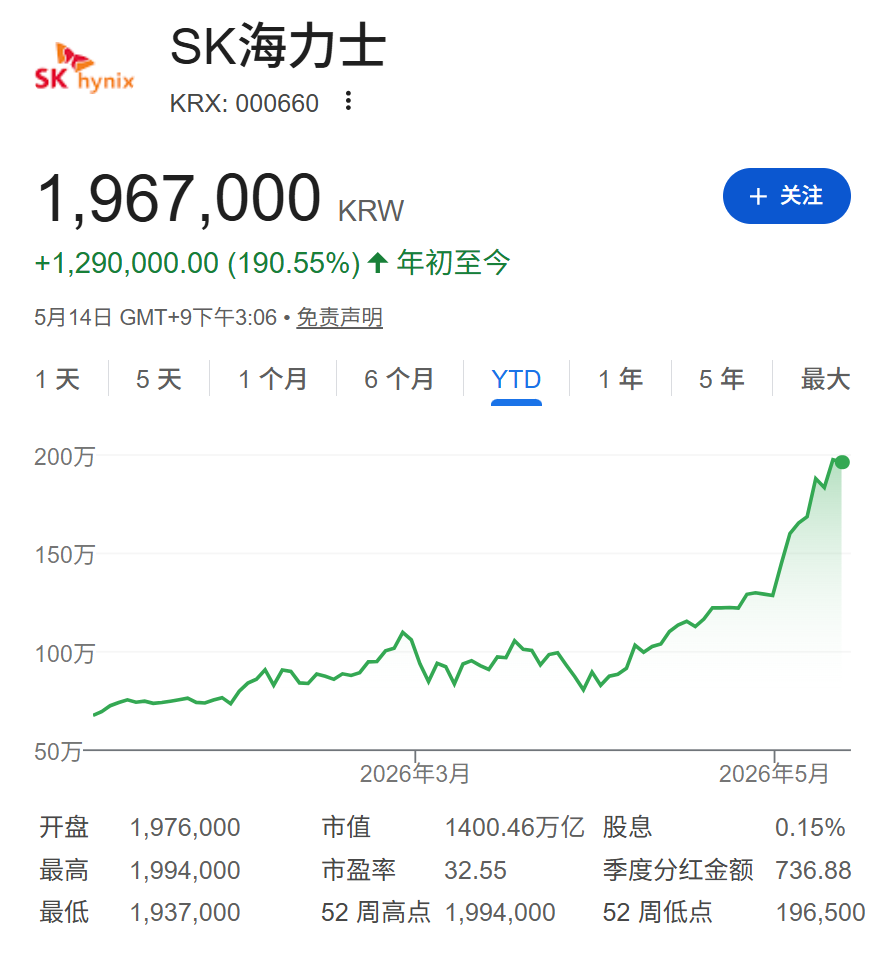The height and width of the screenshot is (968, 870).
Task: Click the 最低 value 1,937,000
Action: tap(185, 912)
